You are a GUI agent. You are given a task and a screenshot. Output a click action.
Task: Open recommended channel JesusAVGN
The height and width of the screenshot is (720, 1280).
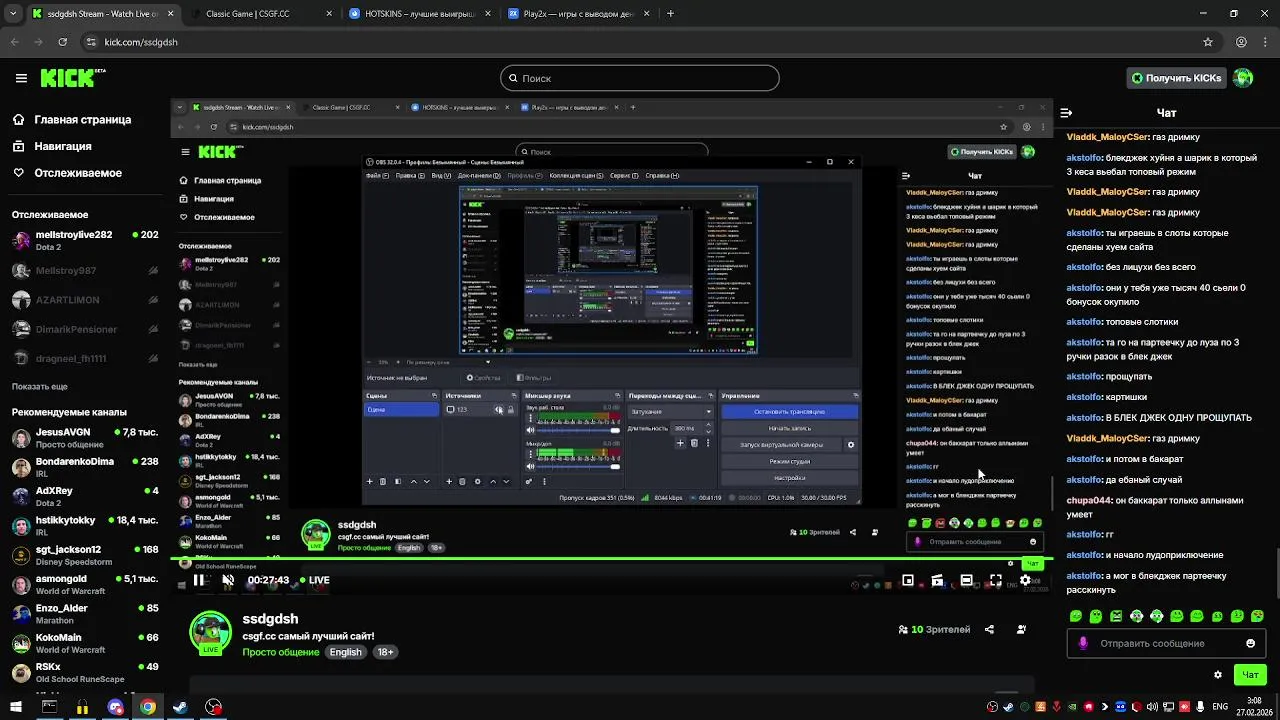(85, 439)
